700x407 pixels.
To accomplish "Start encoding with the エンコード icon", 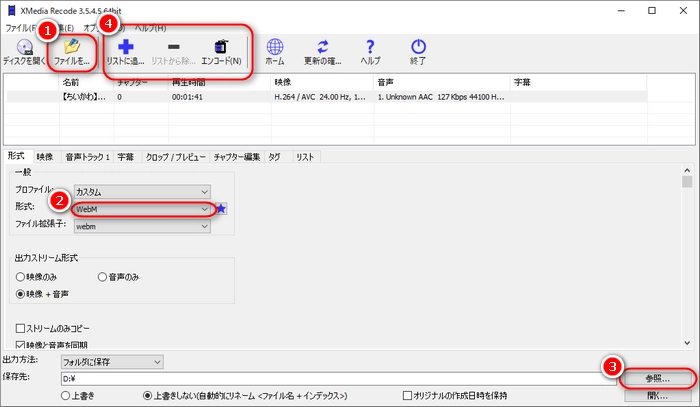I will pyautogui.click(x=221, y=47).
